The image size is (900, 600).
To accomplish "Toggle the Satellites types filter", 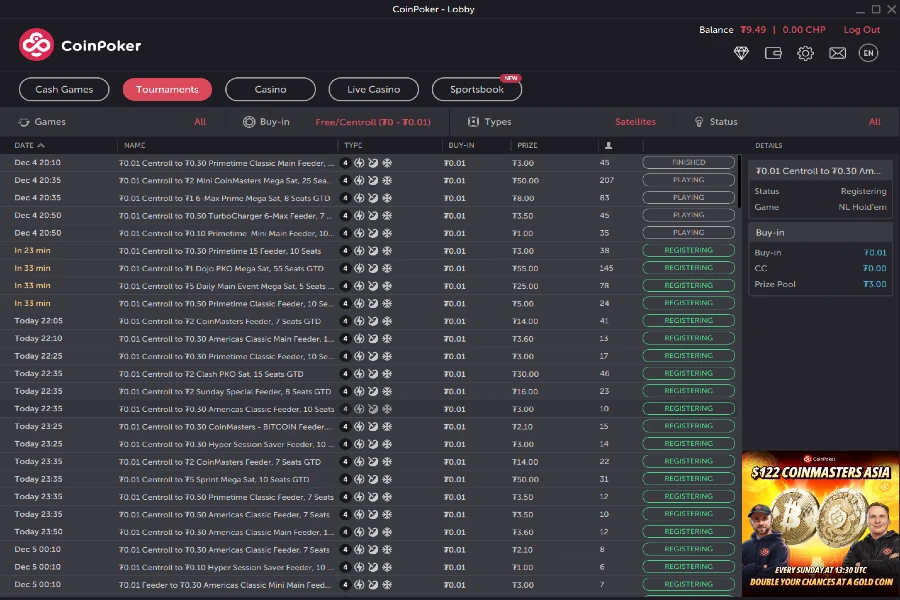I will click(635, 121).
